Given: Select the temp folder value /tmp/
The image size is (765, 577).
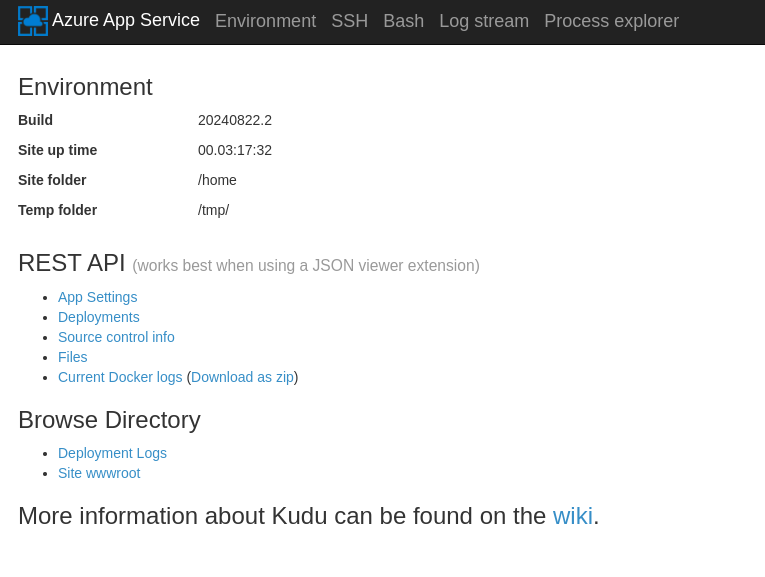Looking at the screenshot, I should pos(213,210).
